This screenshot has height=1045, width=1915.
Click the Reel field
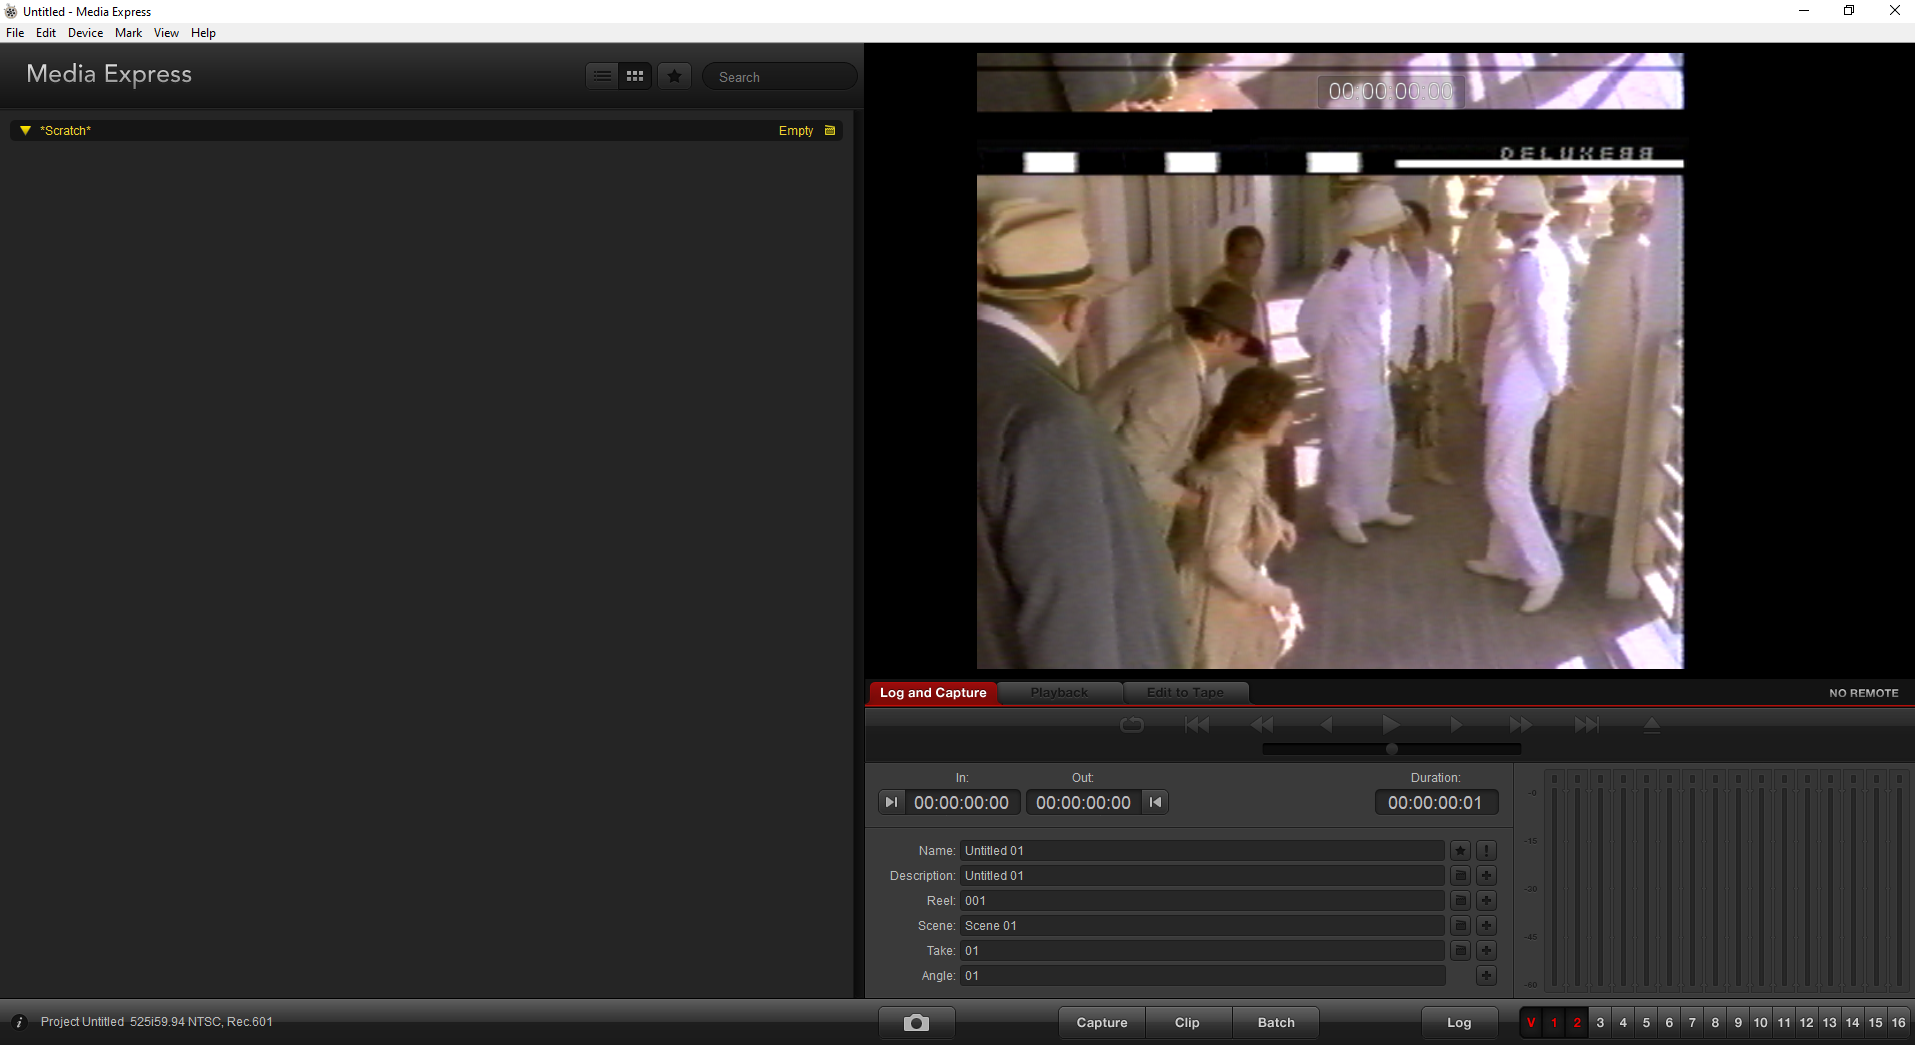tap(1202, 901)
